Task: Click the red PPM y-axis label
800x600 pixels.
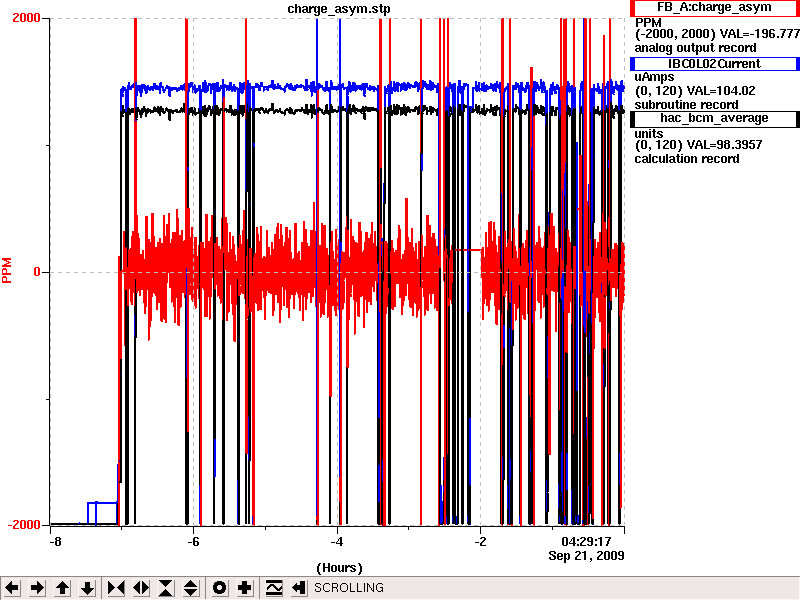Action: (x=7, y=270)
